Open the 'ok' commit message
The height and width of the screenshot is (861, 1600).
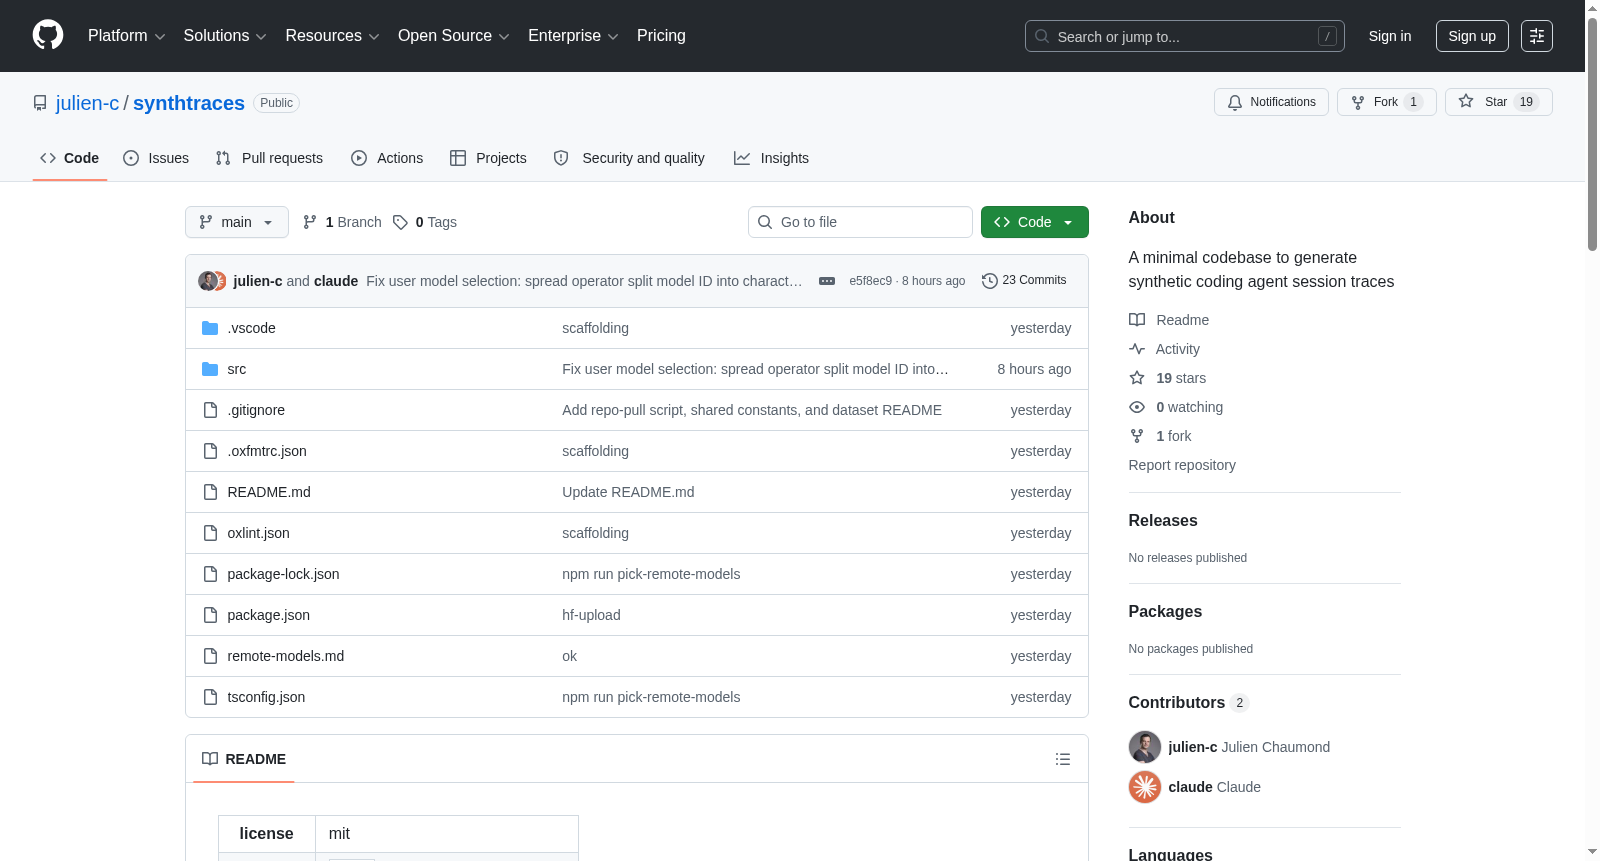[570, 656]
